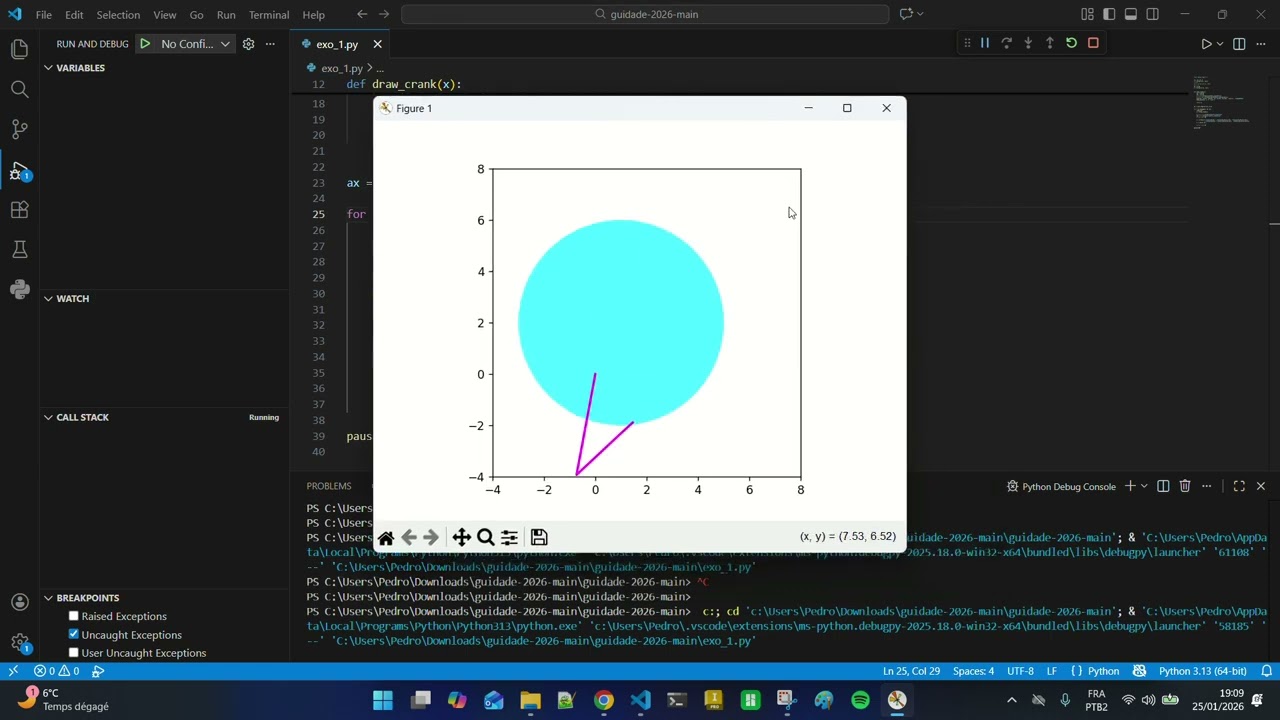Select the Zoom to rectangle tool
The height and width of the screenshot is (720, 1280).
click(486, 538)
